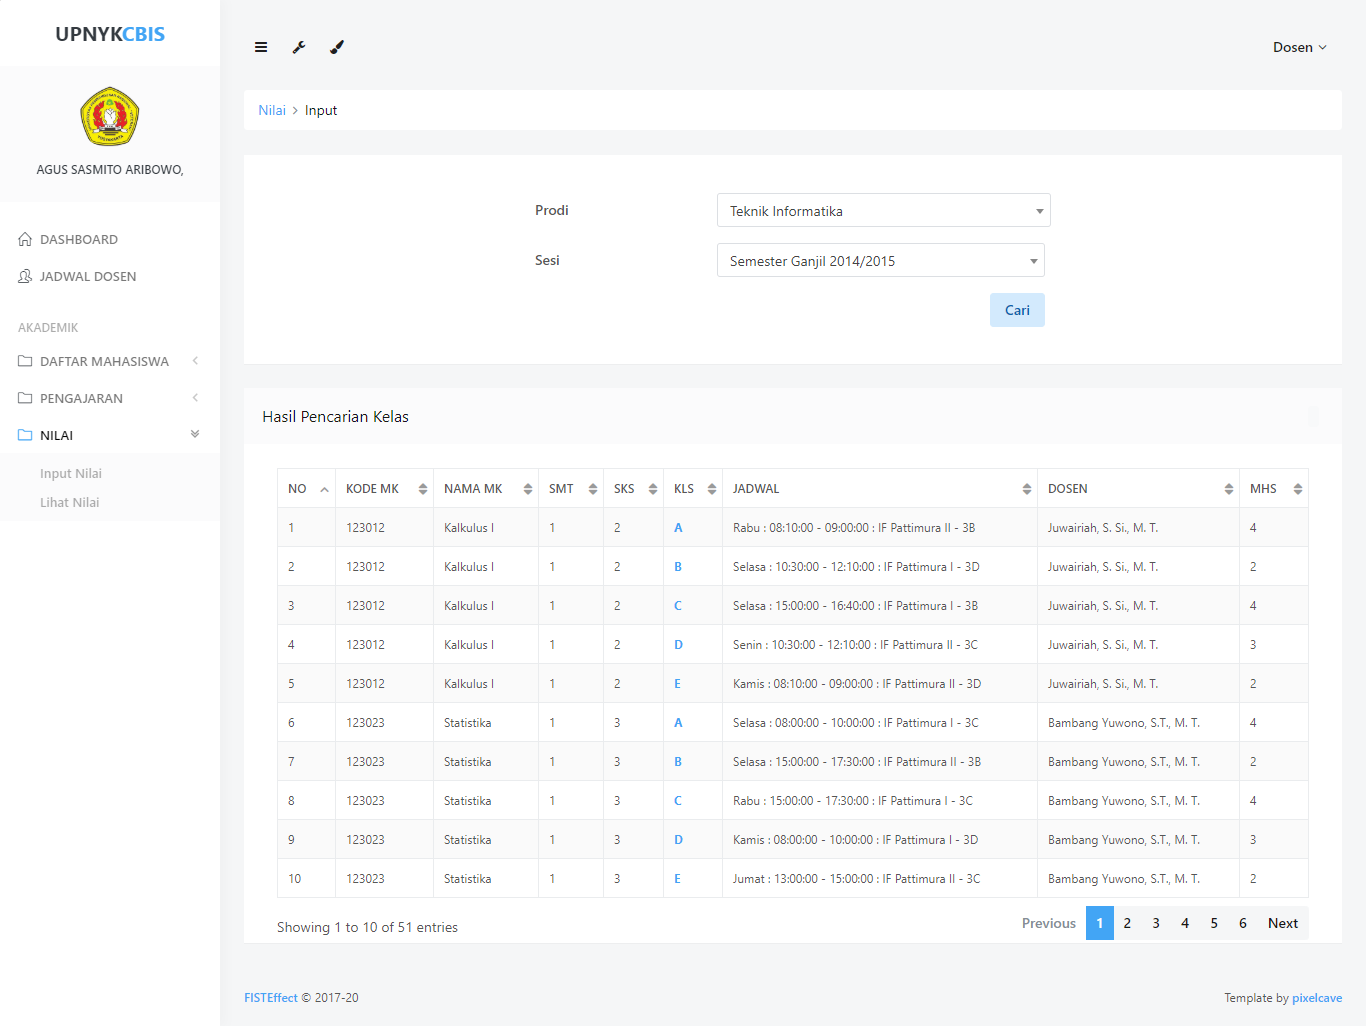
Task: Go to Dashboard in sidebar
Action: [79, 239]
